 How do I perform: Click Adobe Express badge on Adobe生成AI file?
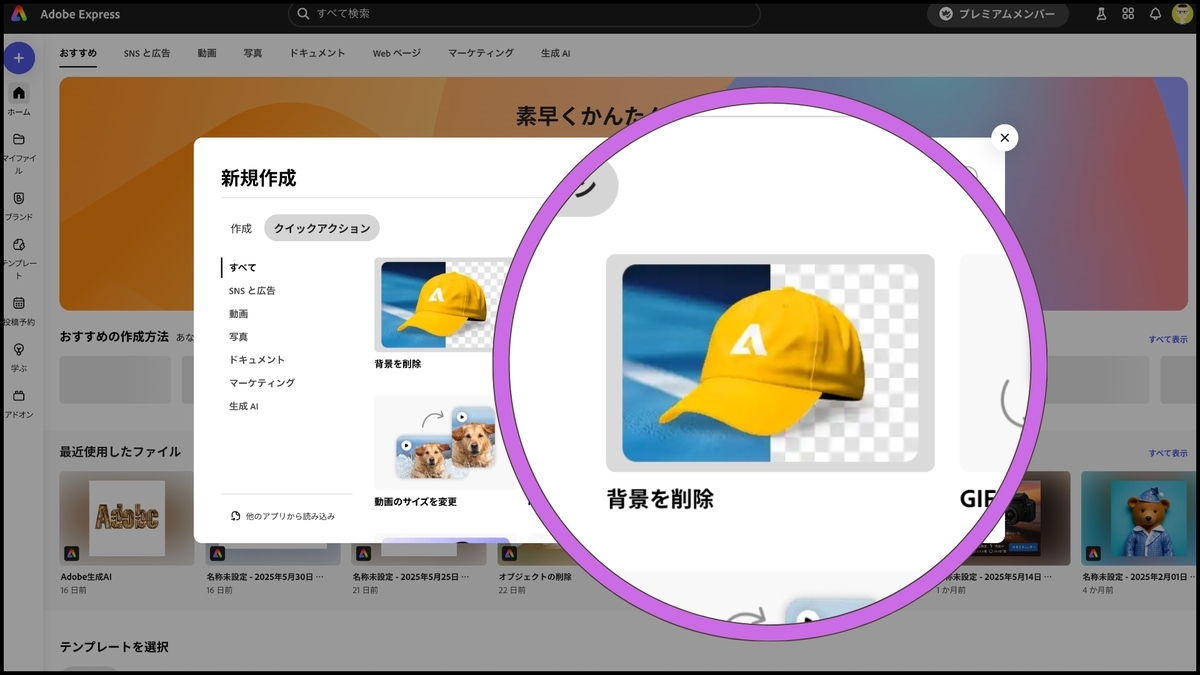tap(72, 553)
